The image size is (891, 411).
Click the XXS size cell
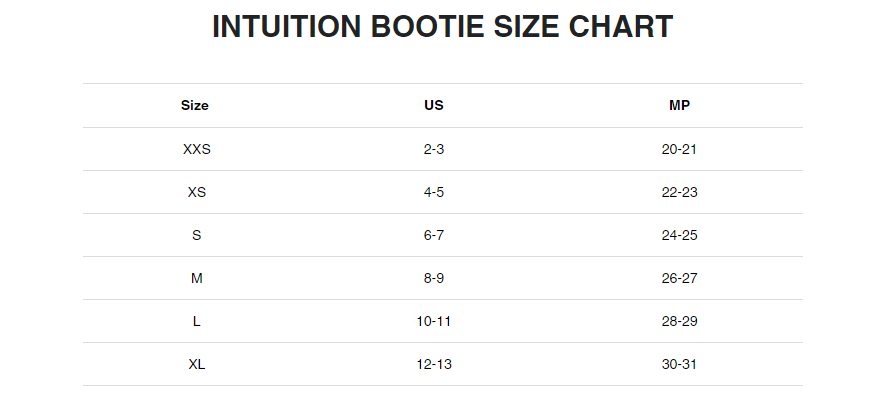(x=196, y=149)
